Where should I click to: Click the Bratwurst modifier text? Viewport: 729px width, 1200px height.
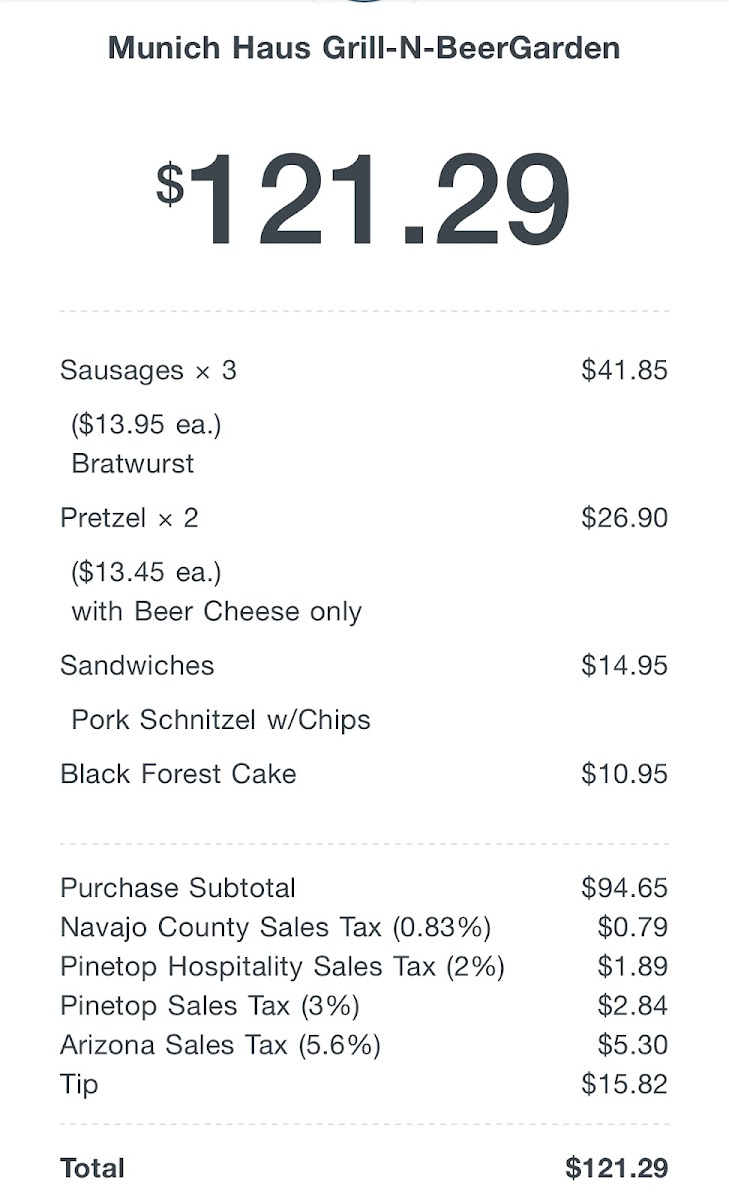(133, 464)
